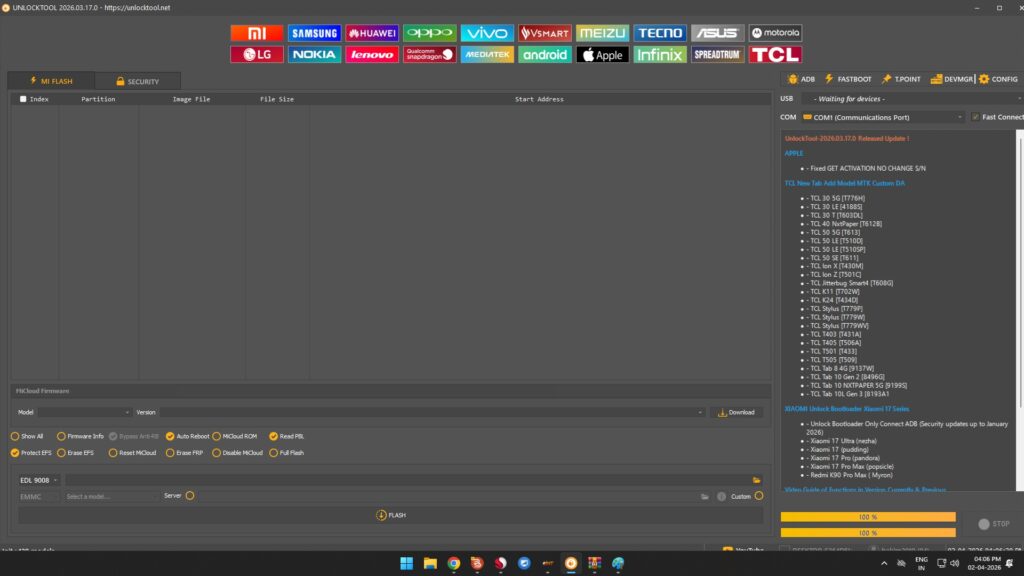
Task: Select the MediaTek brand logo
Action: [487, 54]
